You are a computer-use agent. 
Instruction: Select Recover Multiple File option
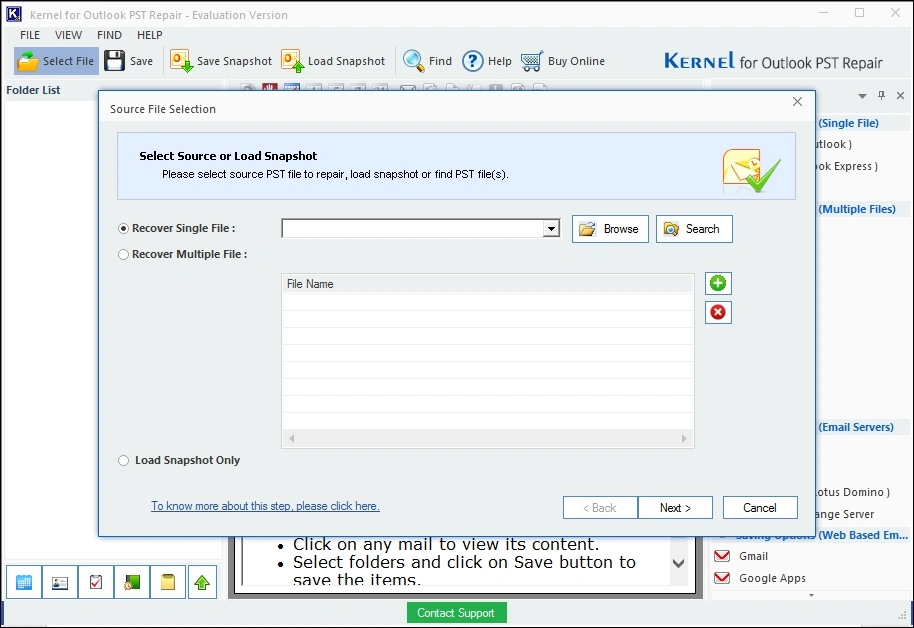[123, 254]
